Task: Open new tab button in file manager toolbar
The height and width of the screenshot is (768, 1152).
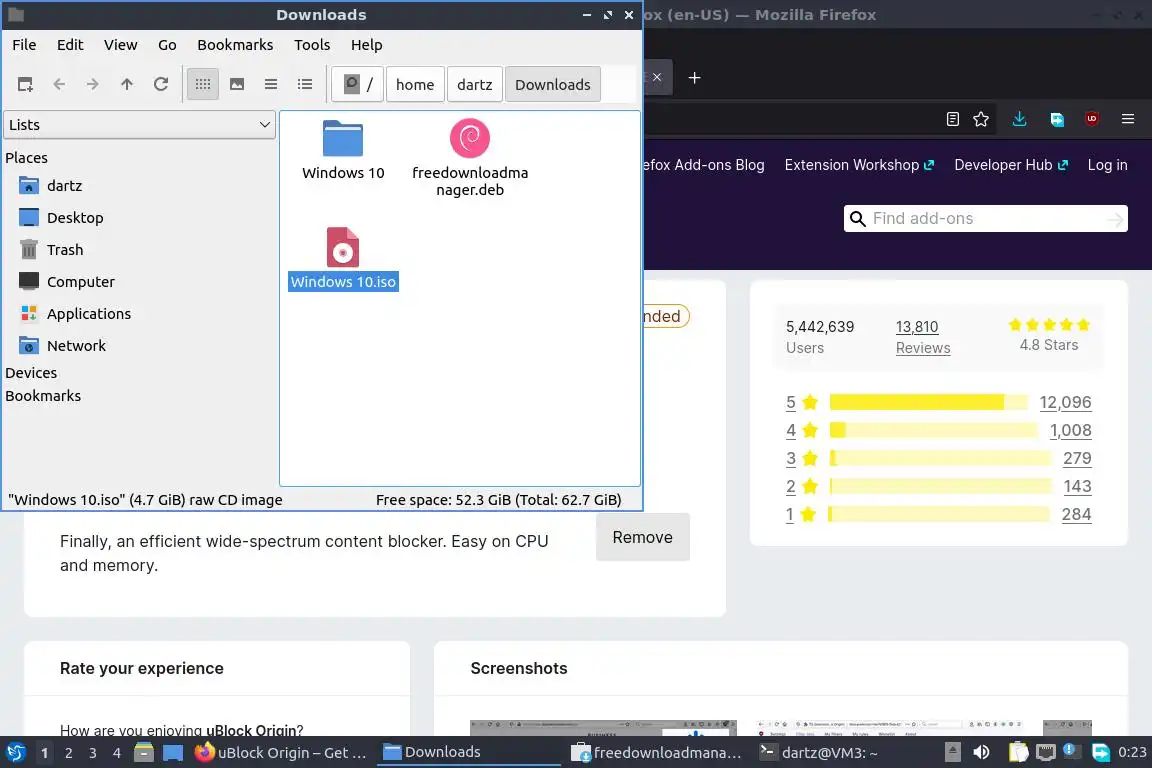Action: click(x=25, y=85)
